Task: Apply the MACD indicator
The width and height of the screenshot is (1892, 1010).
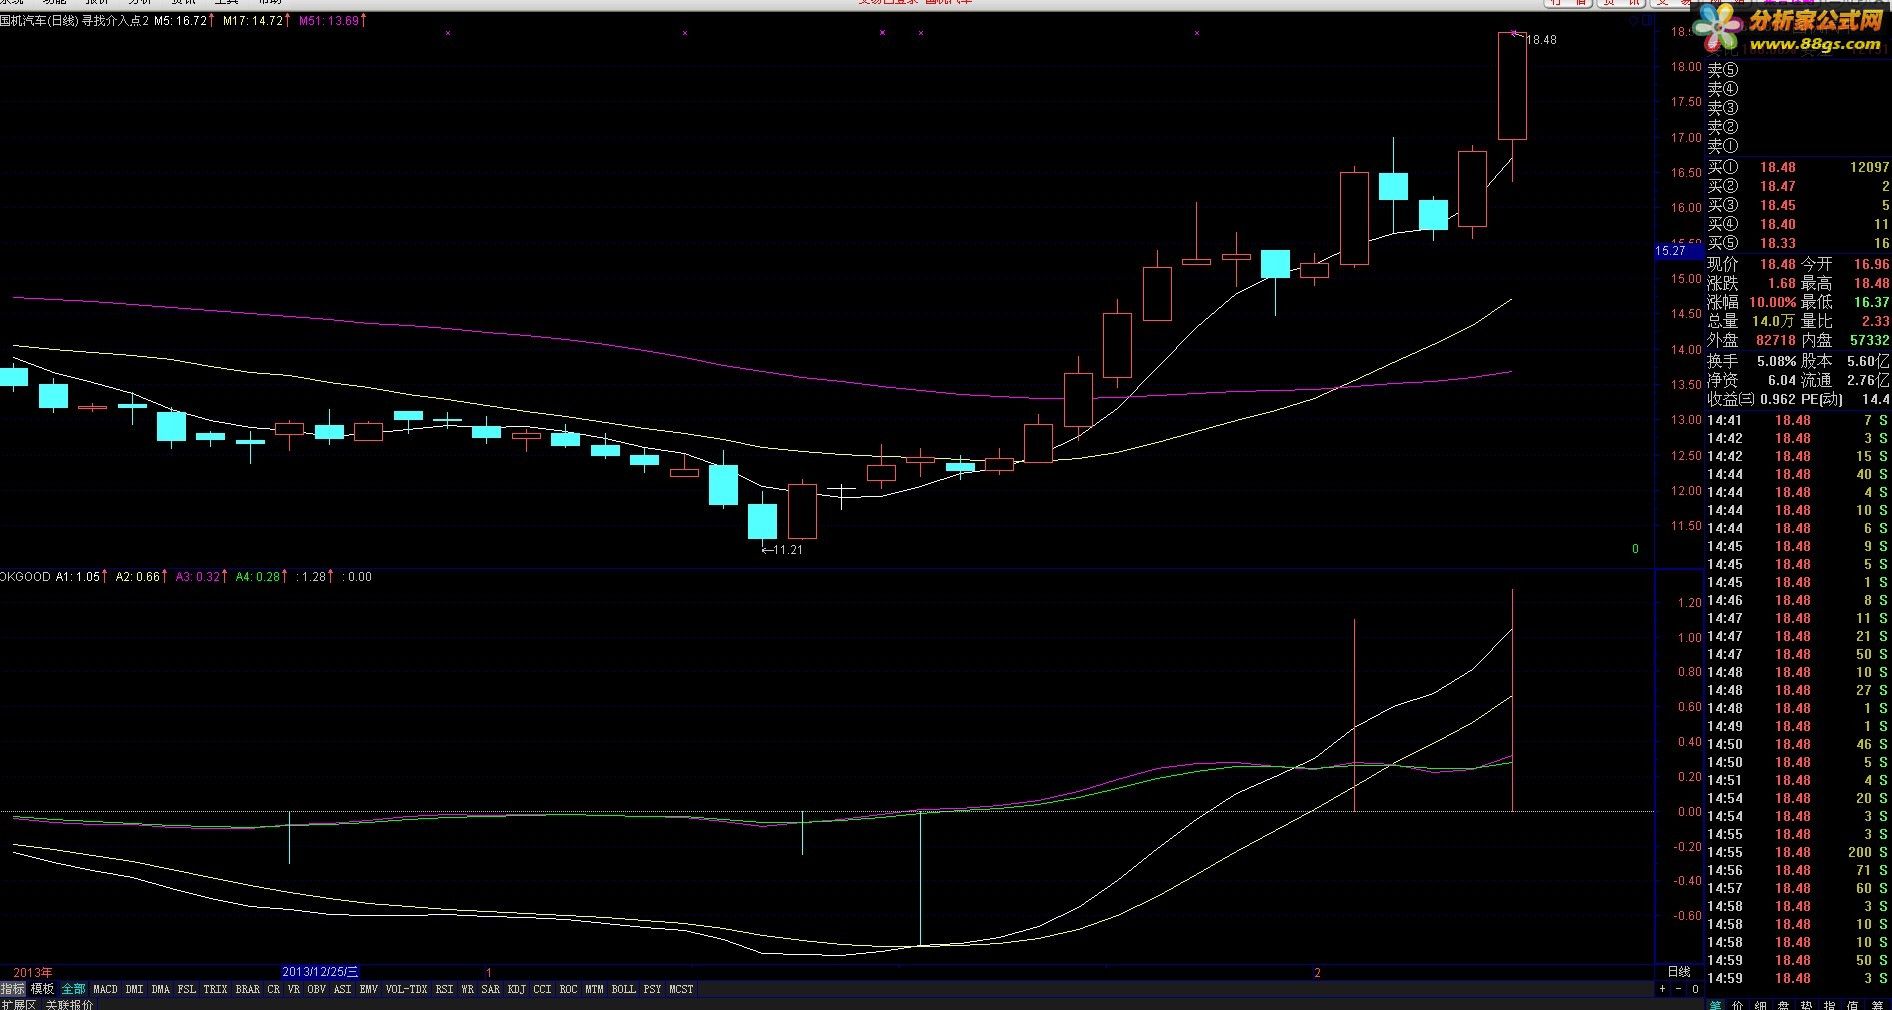Action: point(105,989)
